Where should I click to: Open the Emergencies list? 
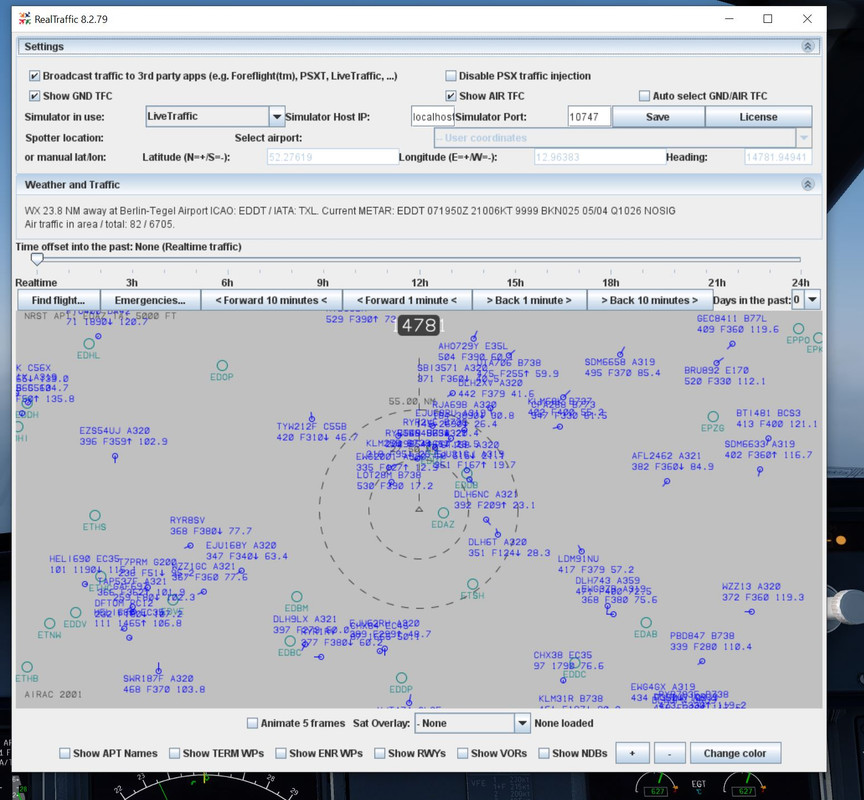(x=150, y=300)
